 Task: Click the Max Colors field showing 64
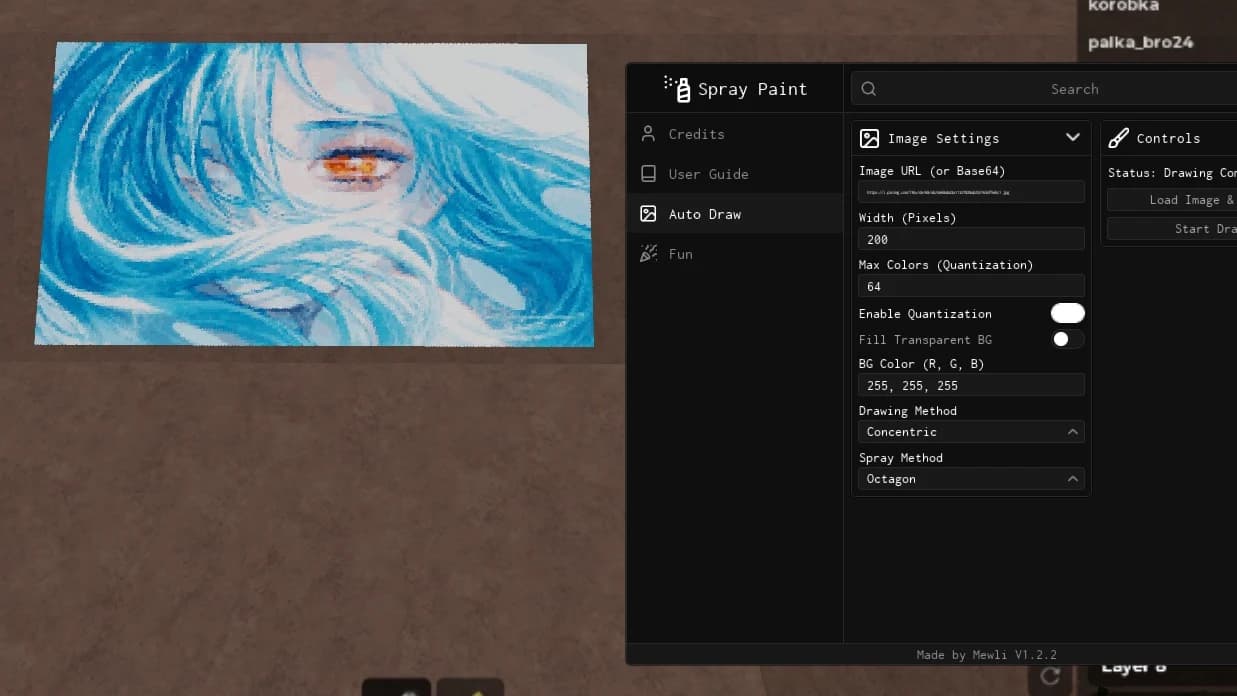click(971, 286)
